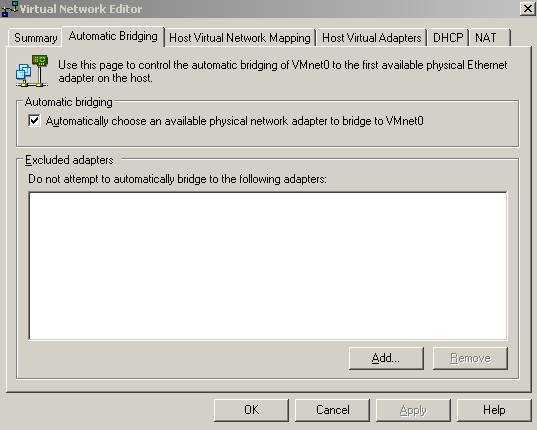
Task: Click the Remove button
Action: (x=470, y=358)
